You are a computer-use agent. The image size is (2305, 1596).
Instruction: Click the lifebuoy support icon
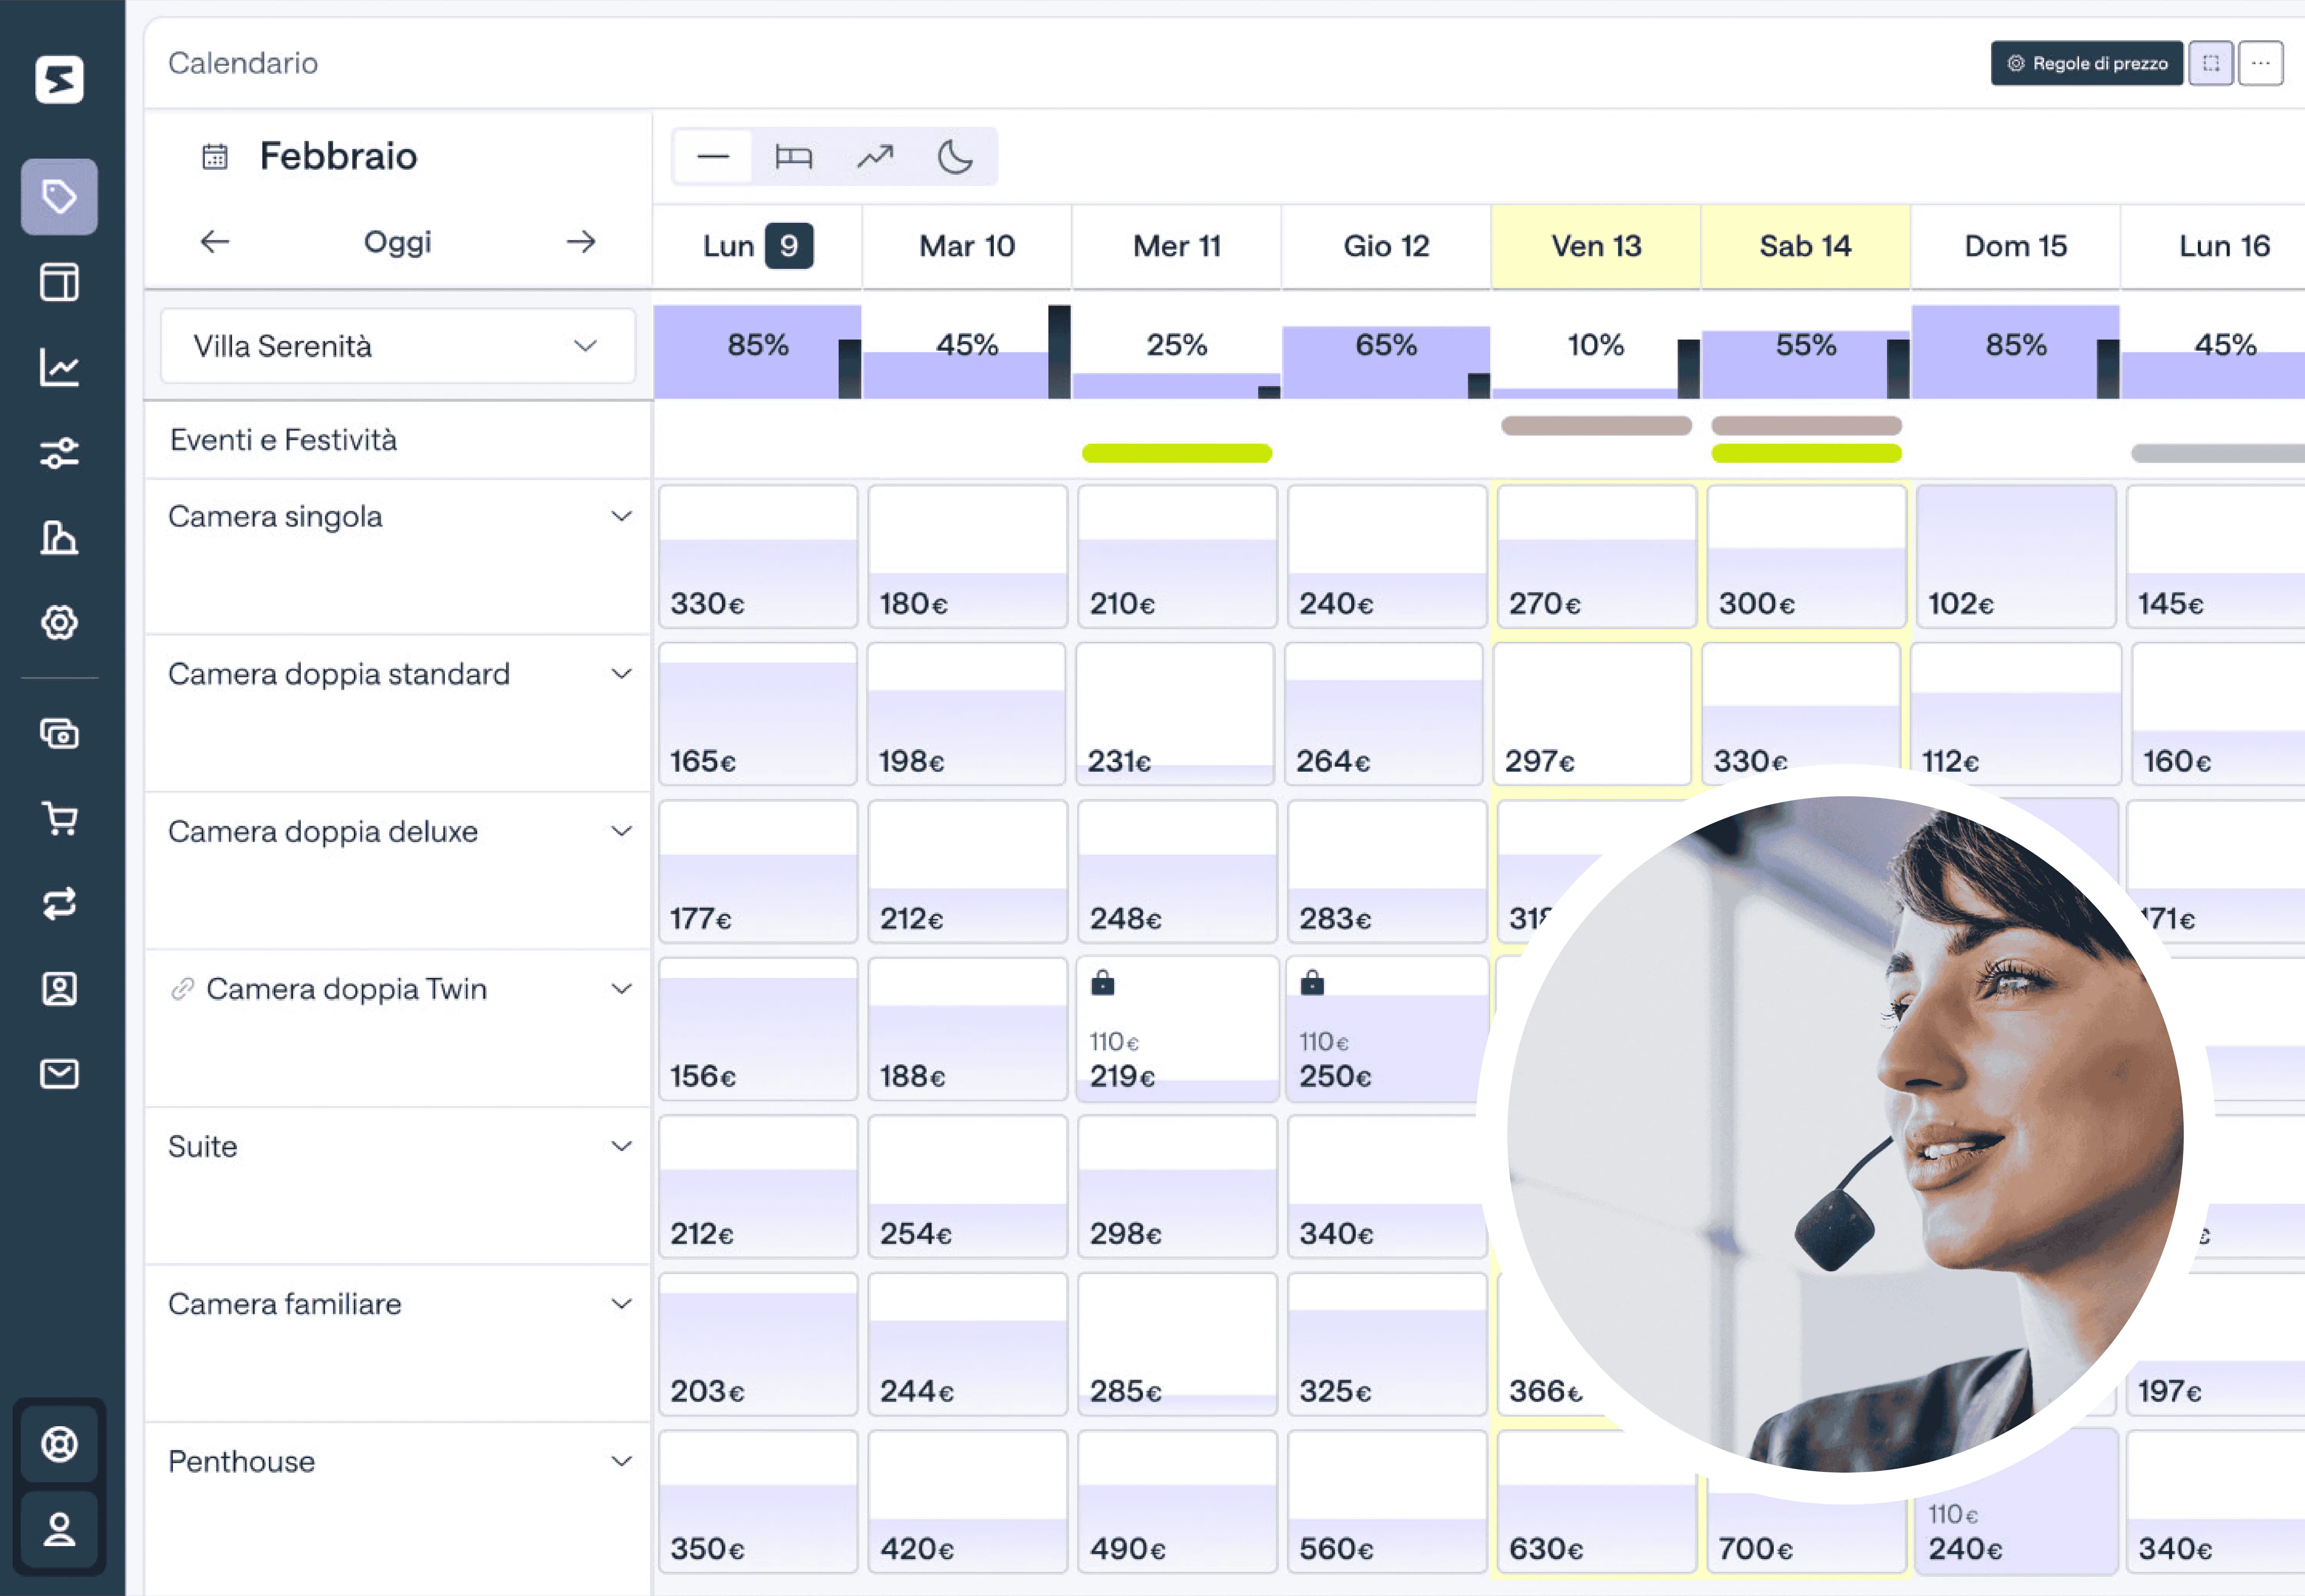59,1443
